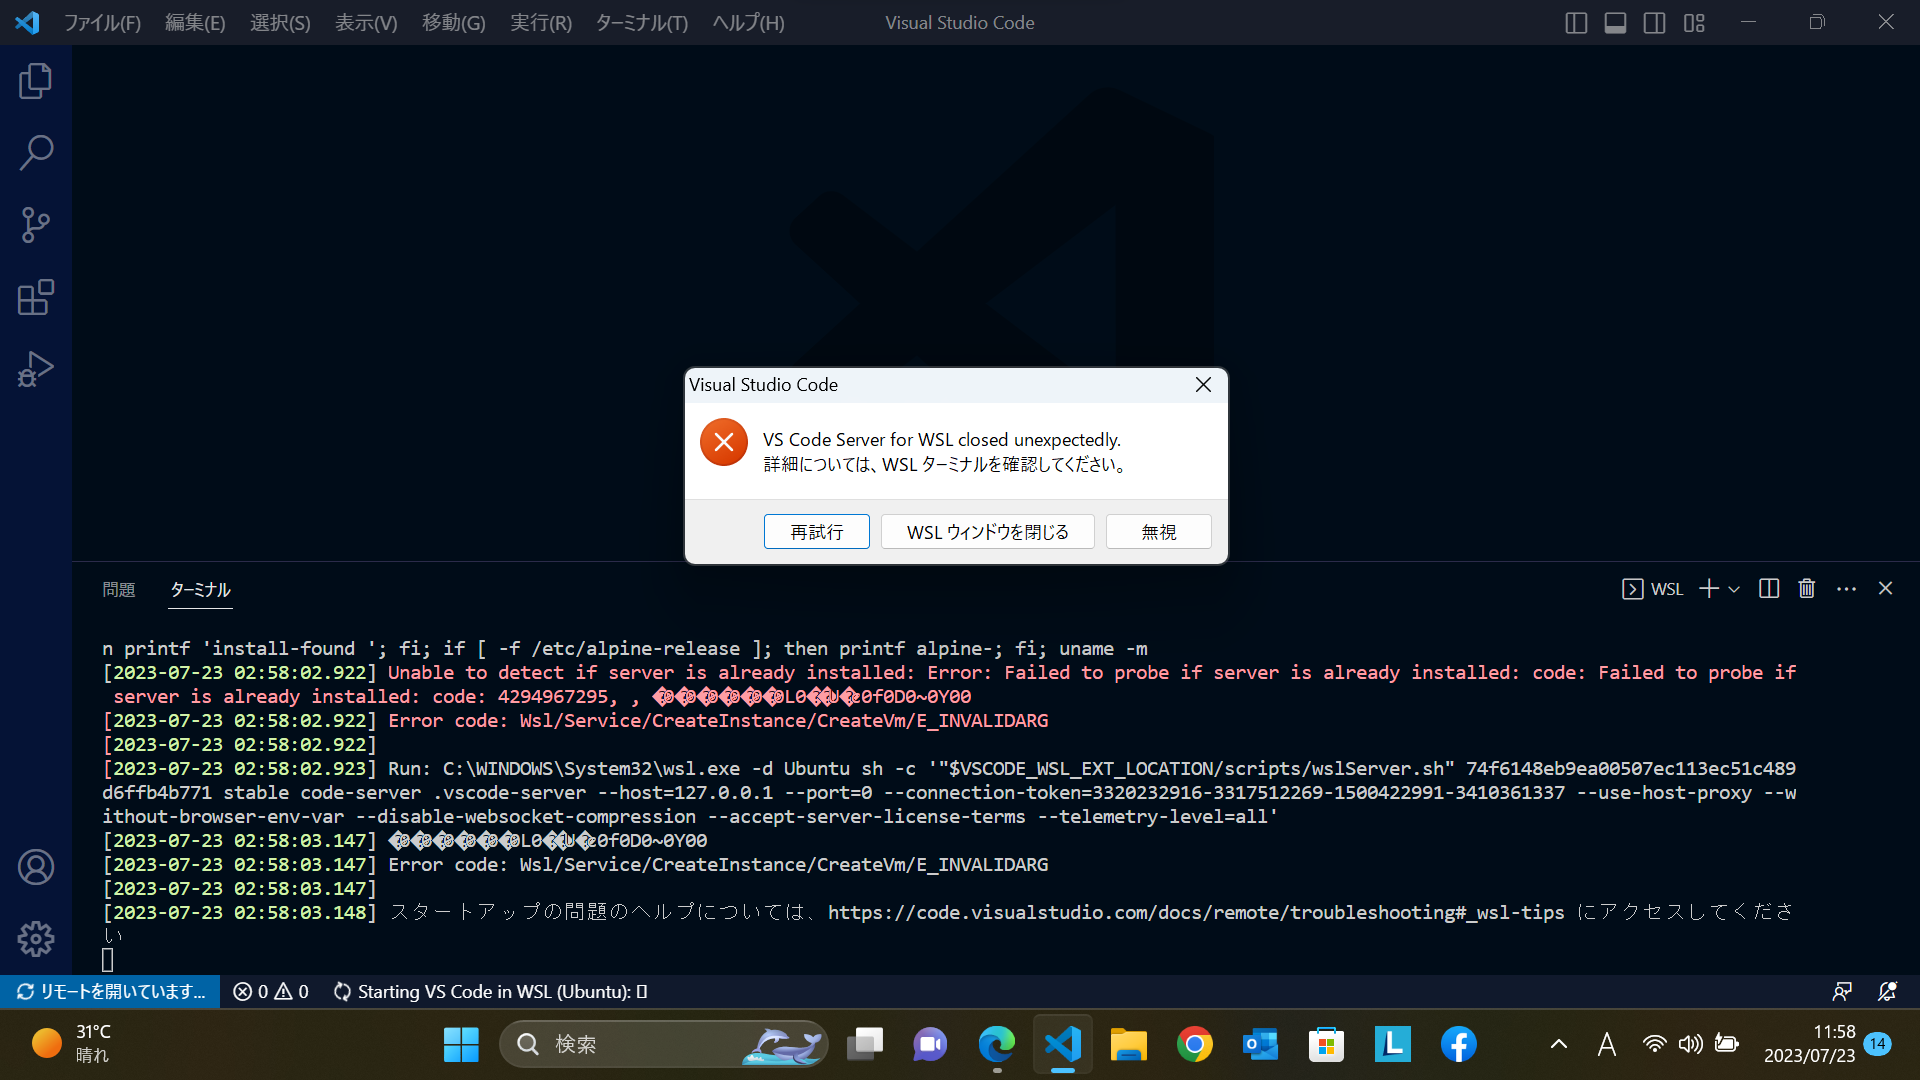Open File Explorer from the taskbar
1920x1080 pixels.
(1128, 1044)
